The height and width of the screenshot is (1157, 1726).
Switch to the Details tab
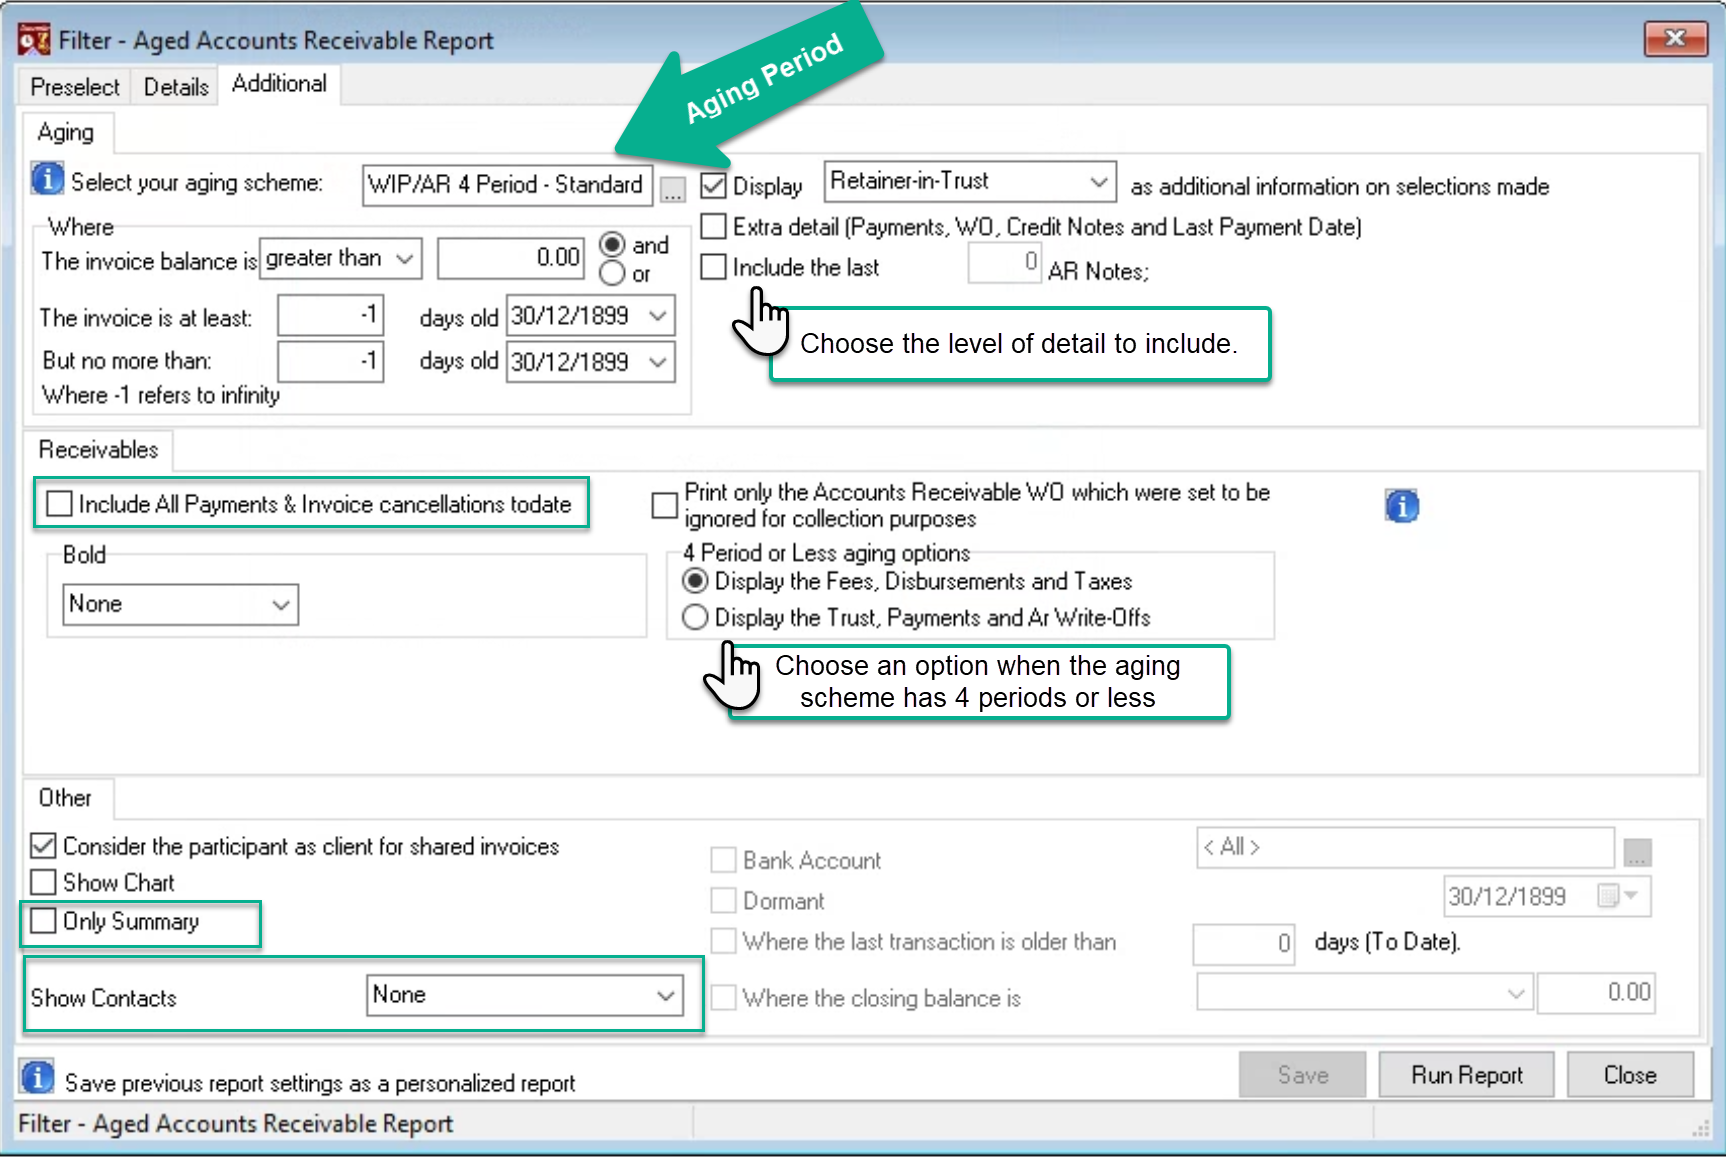click(176, 87)
